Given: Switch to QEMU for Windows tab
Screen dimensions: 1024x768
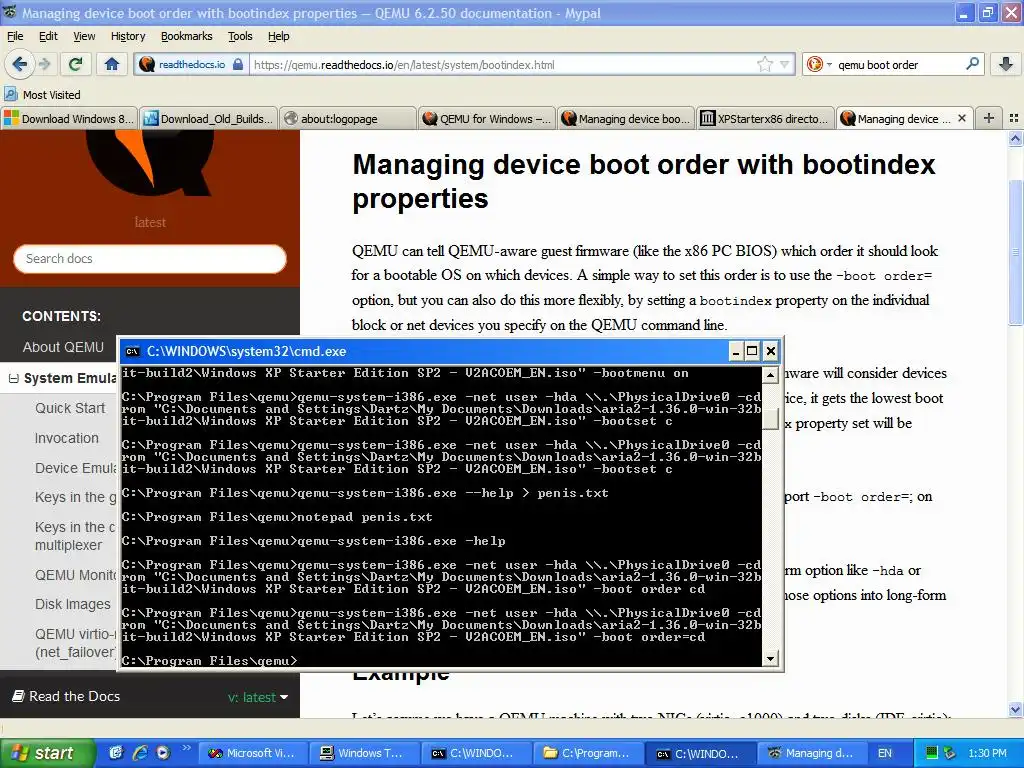Looking at the screenshot, I should pyautogui.click(x=487, y=118).
